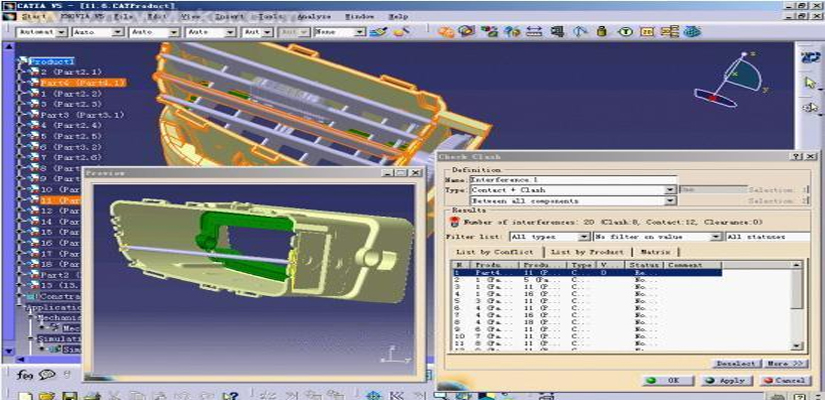Click the Save icon in bottom toolbar
825x400 pixels.
pos(70,395)
